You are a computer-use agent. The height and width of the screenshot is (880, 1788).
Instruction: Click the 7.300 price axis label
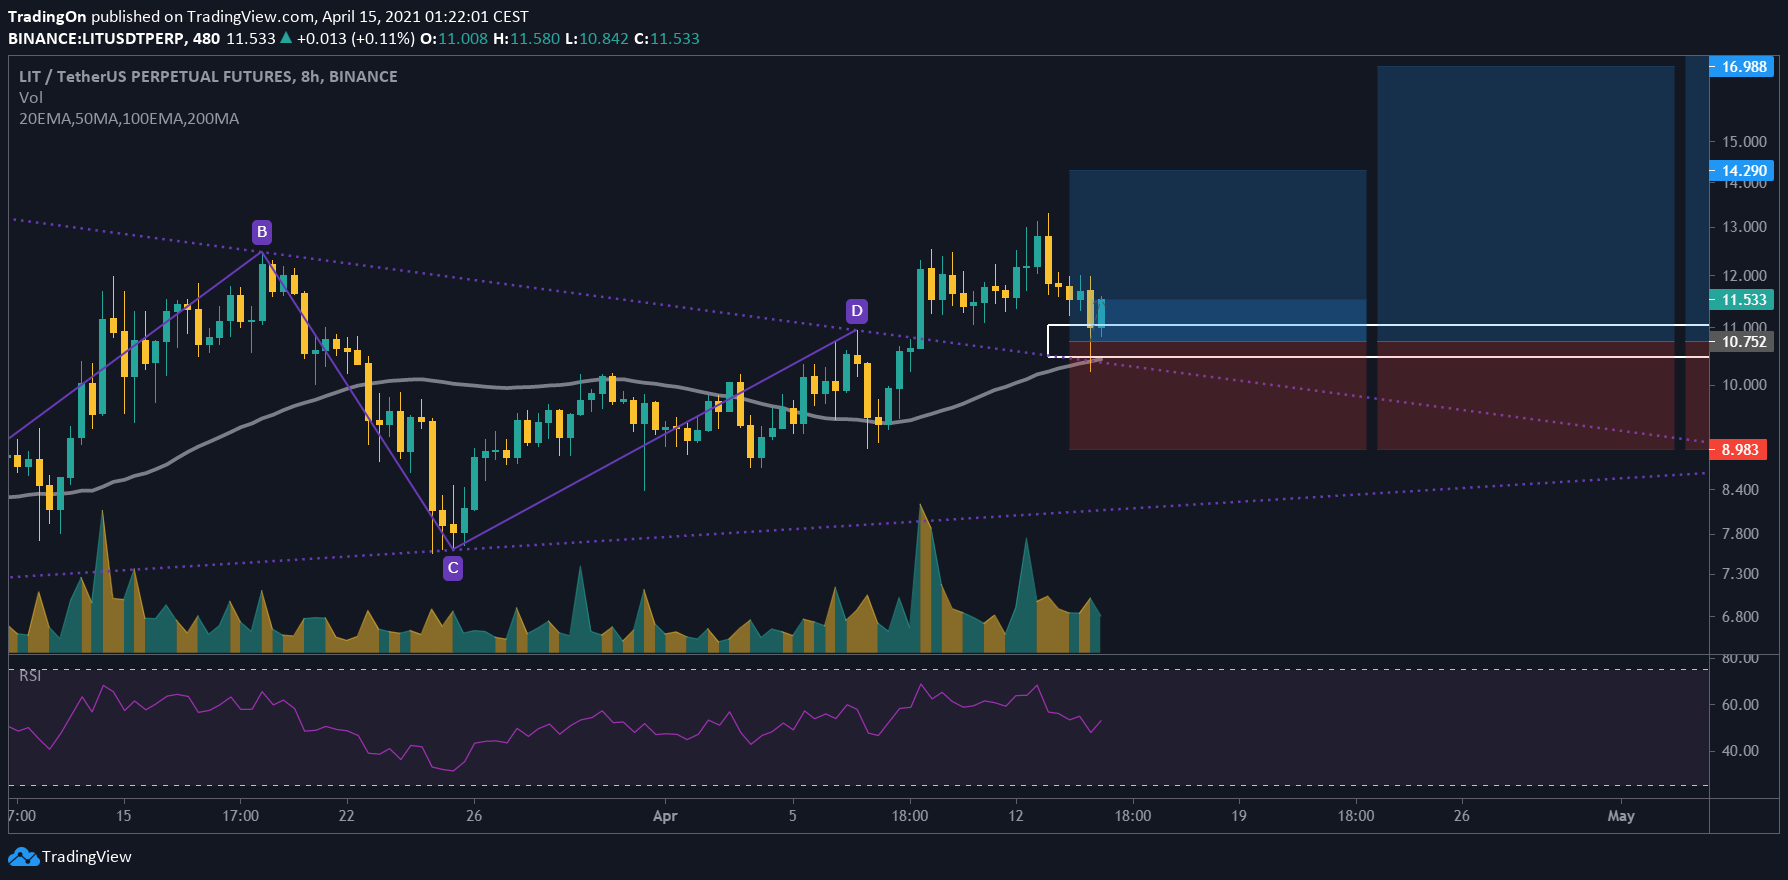click(1740, 574)
